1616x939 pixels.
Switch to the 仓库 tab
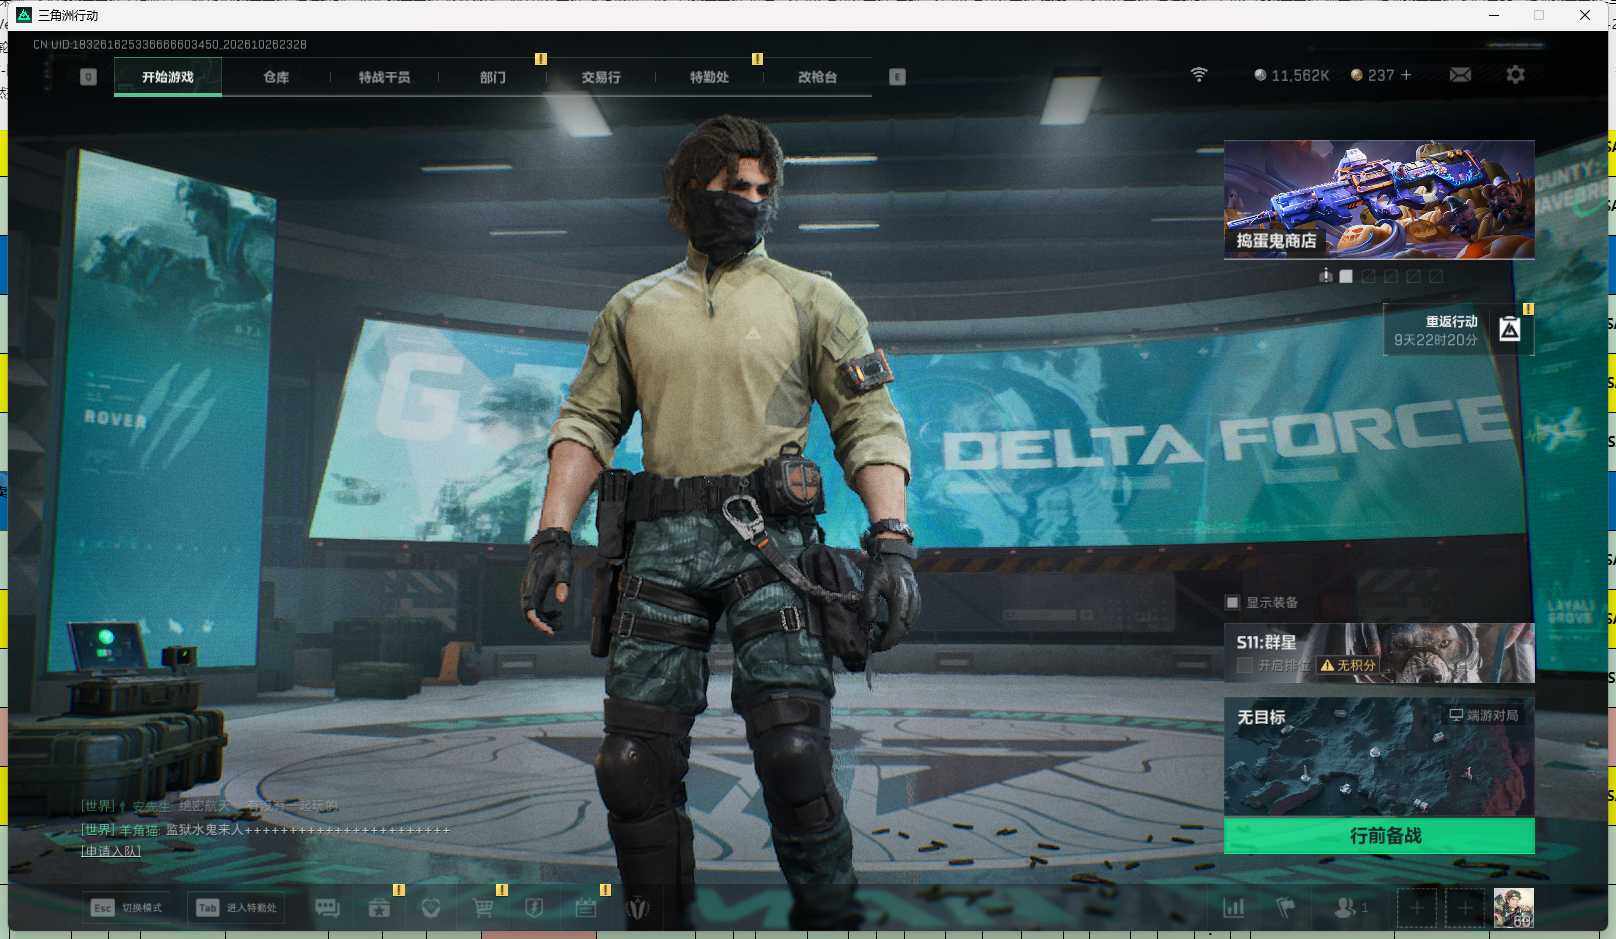[276, 77]
